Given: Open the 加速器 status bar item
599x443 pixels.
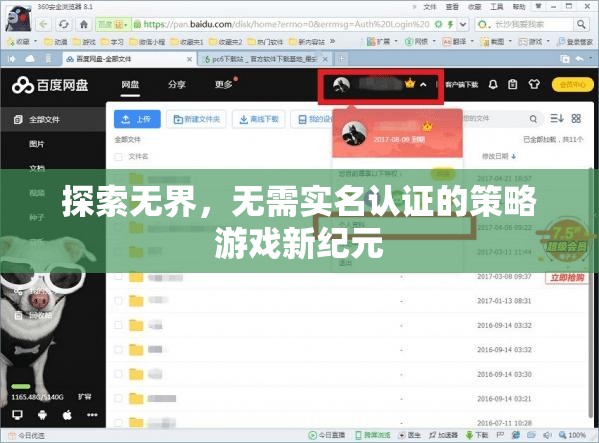Looking at the screenshot, I should tap(444, 435).
